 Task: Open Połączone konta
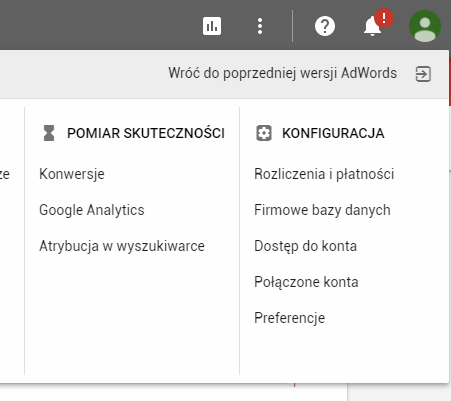pos(306,282)
